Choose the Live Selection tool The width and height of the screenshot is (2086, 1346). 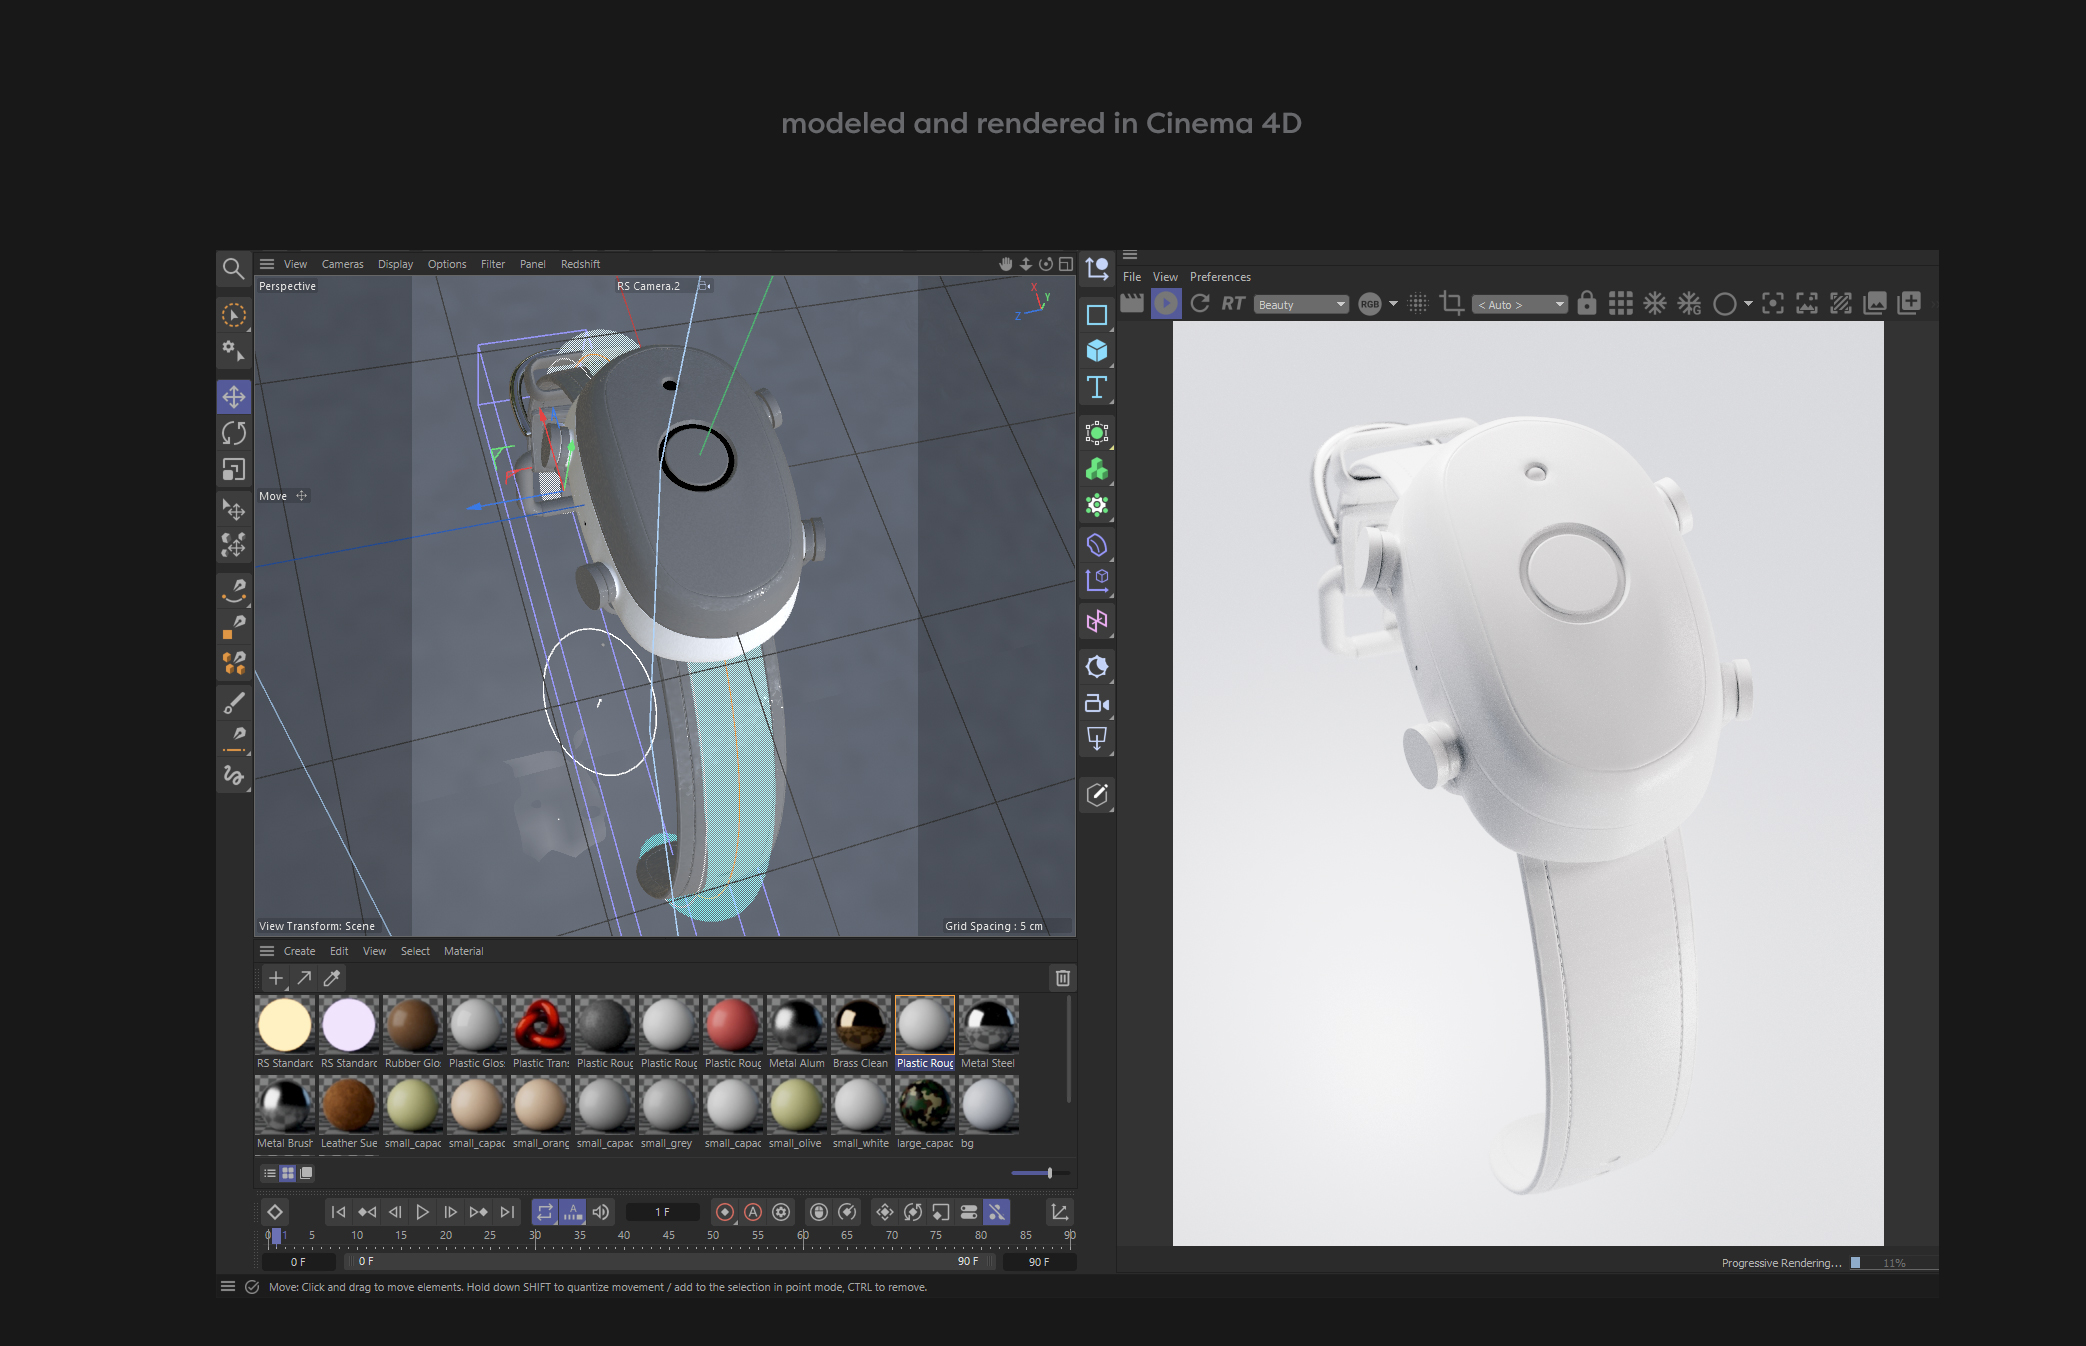point(234,315)
